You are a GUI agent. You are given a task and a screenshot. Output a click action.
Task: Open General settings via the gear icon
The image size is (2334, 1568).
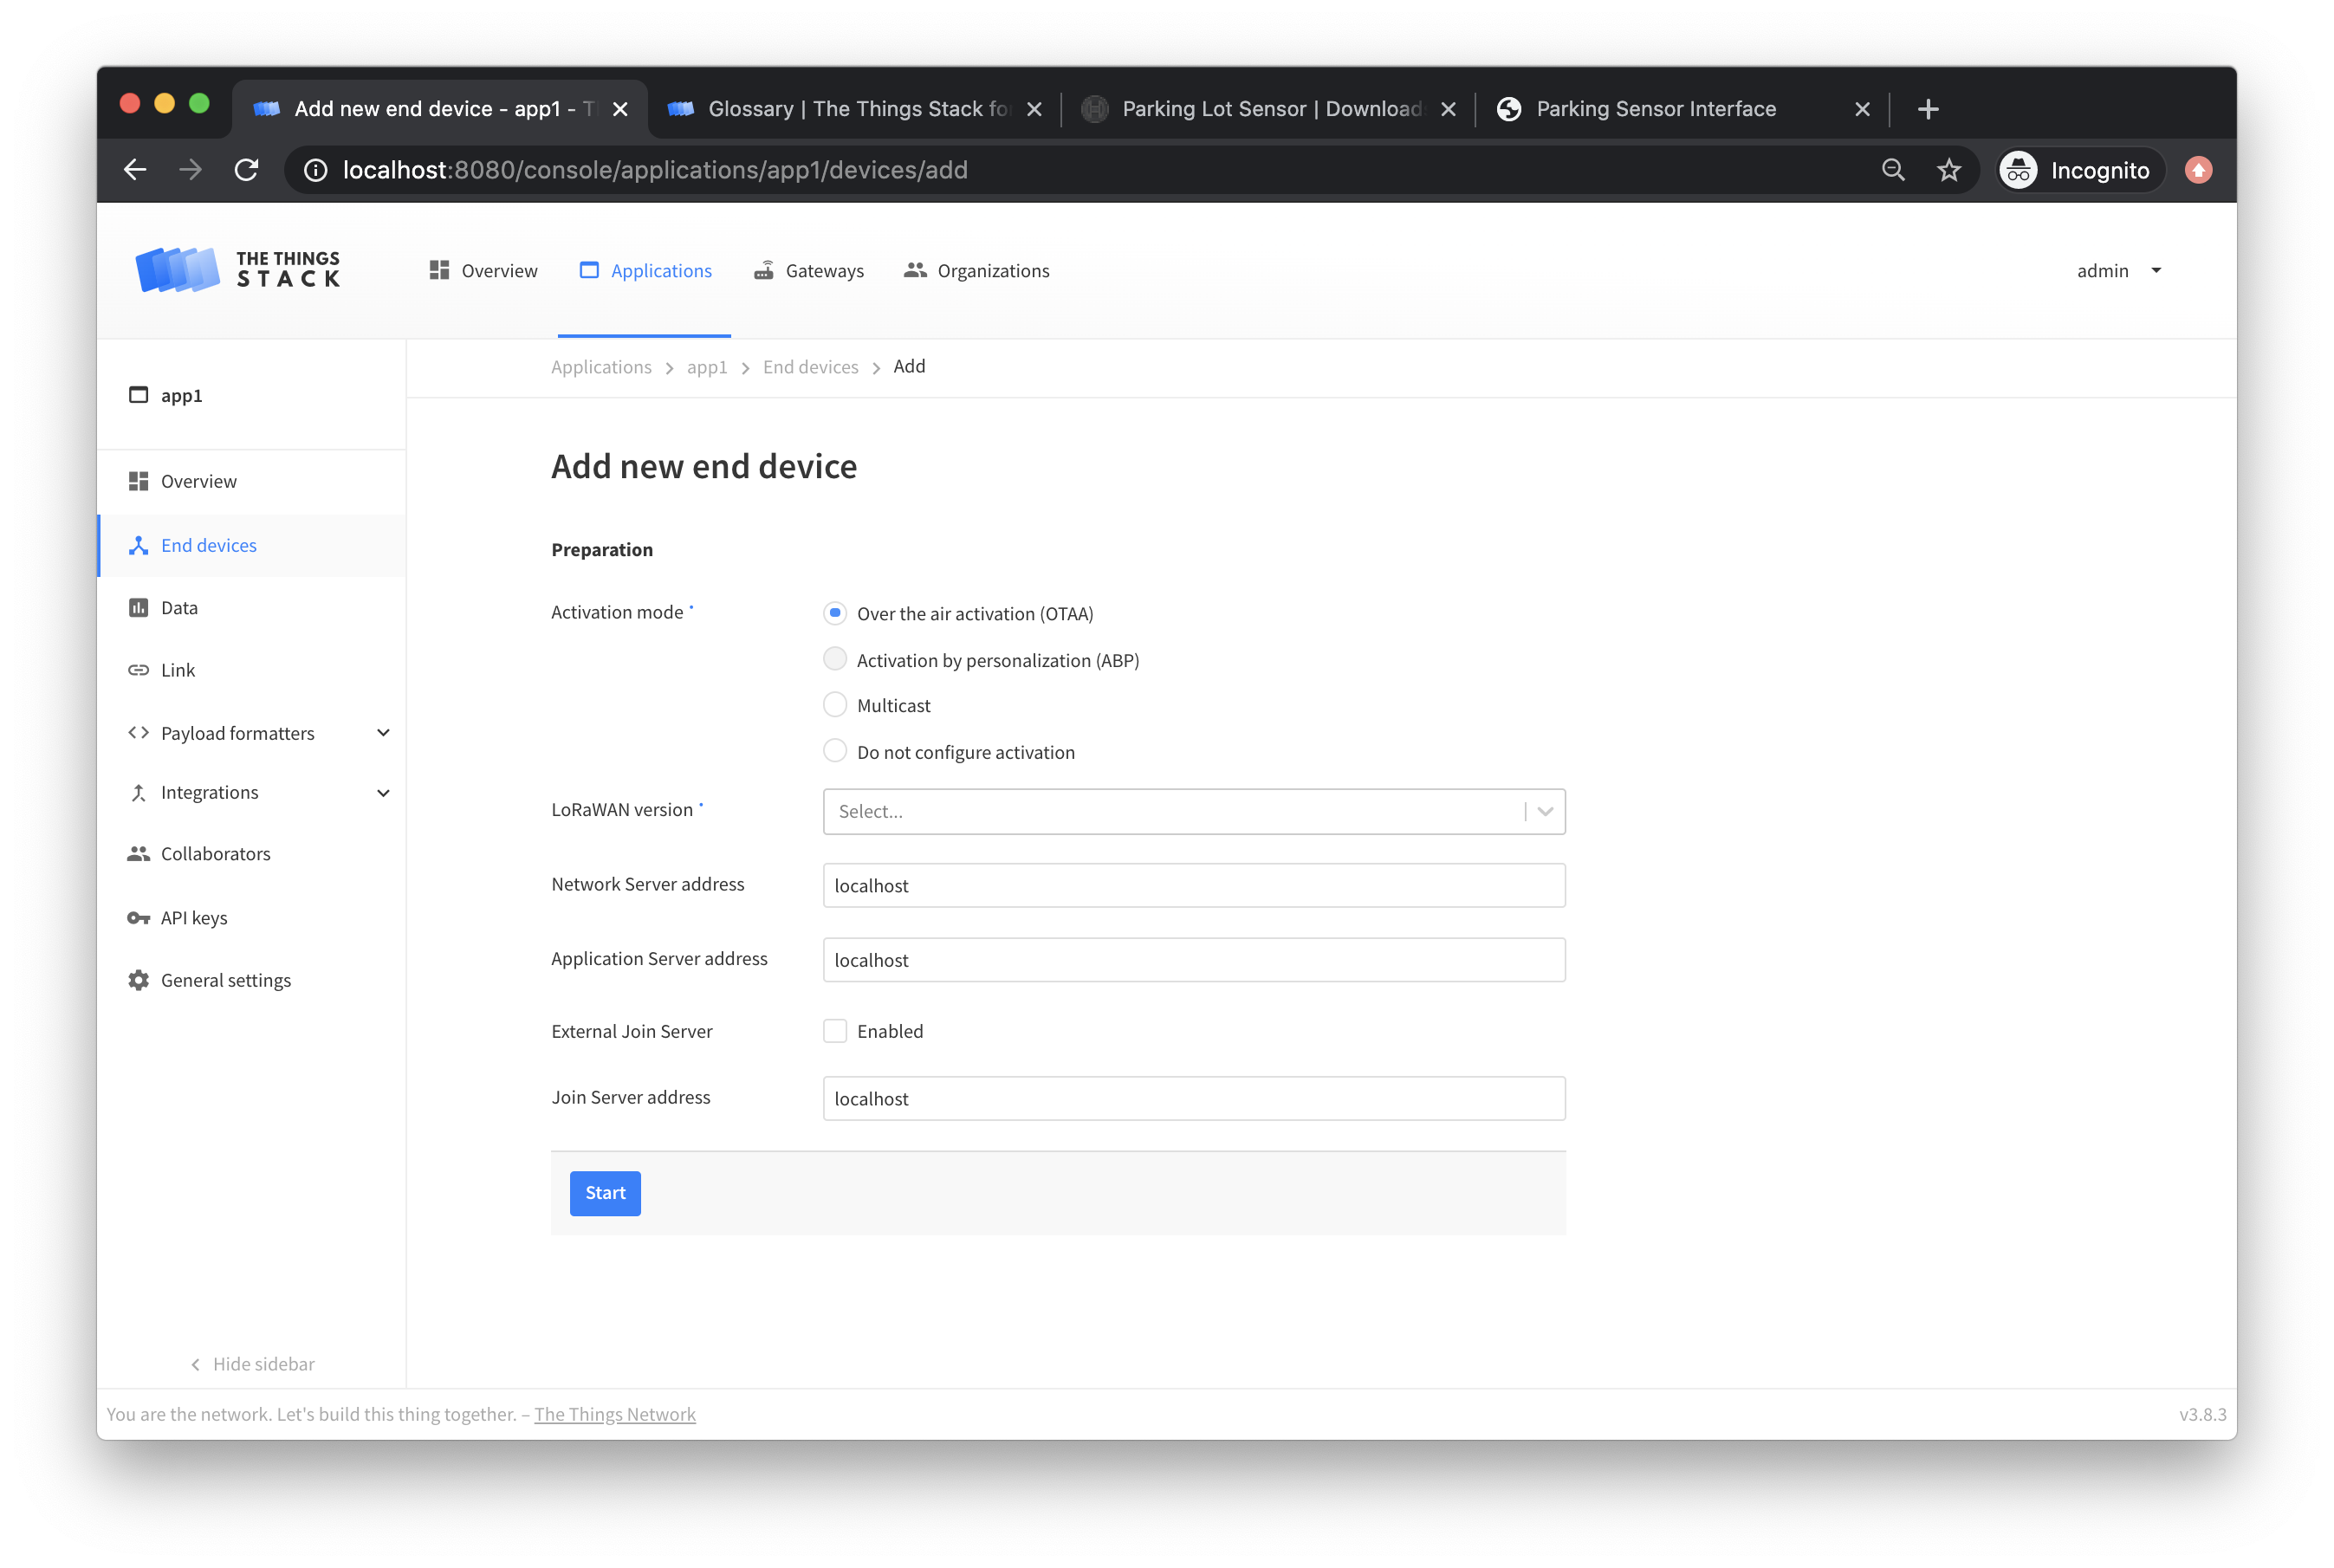pos(137,980)
